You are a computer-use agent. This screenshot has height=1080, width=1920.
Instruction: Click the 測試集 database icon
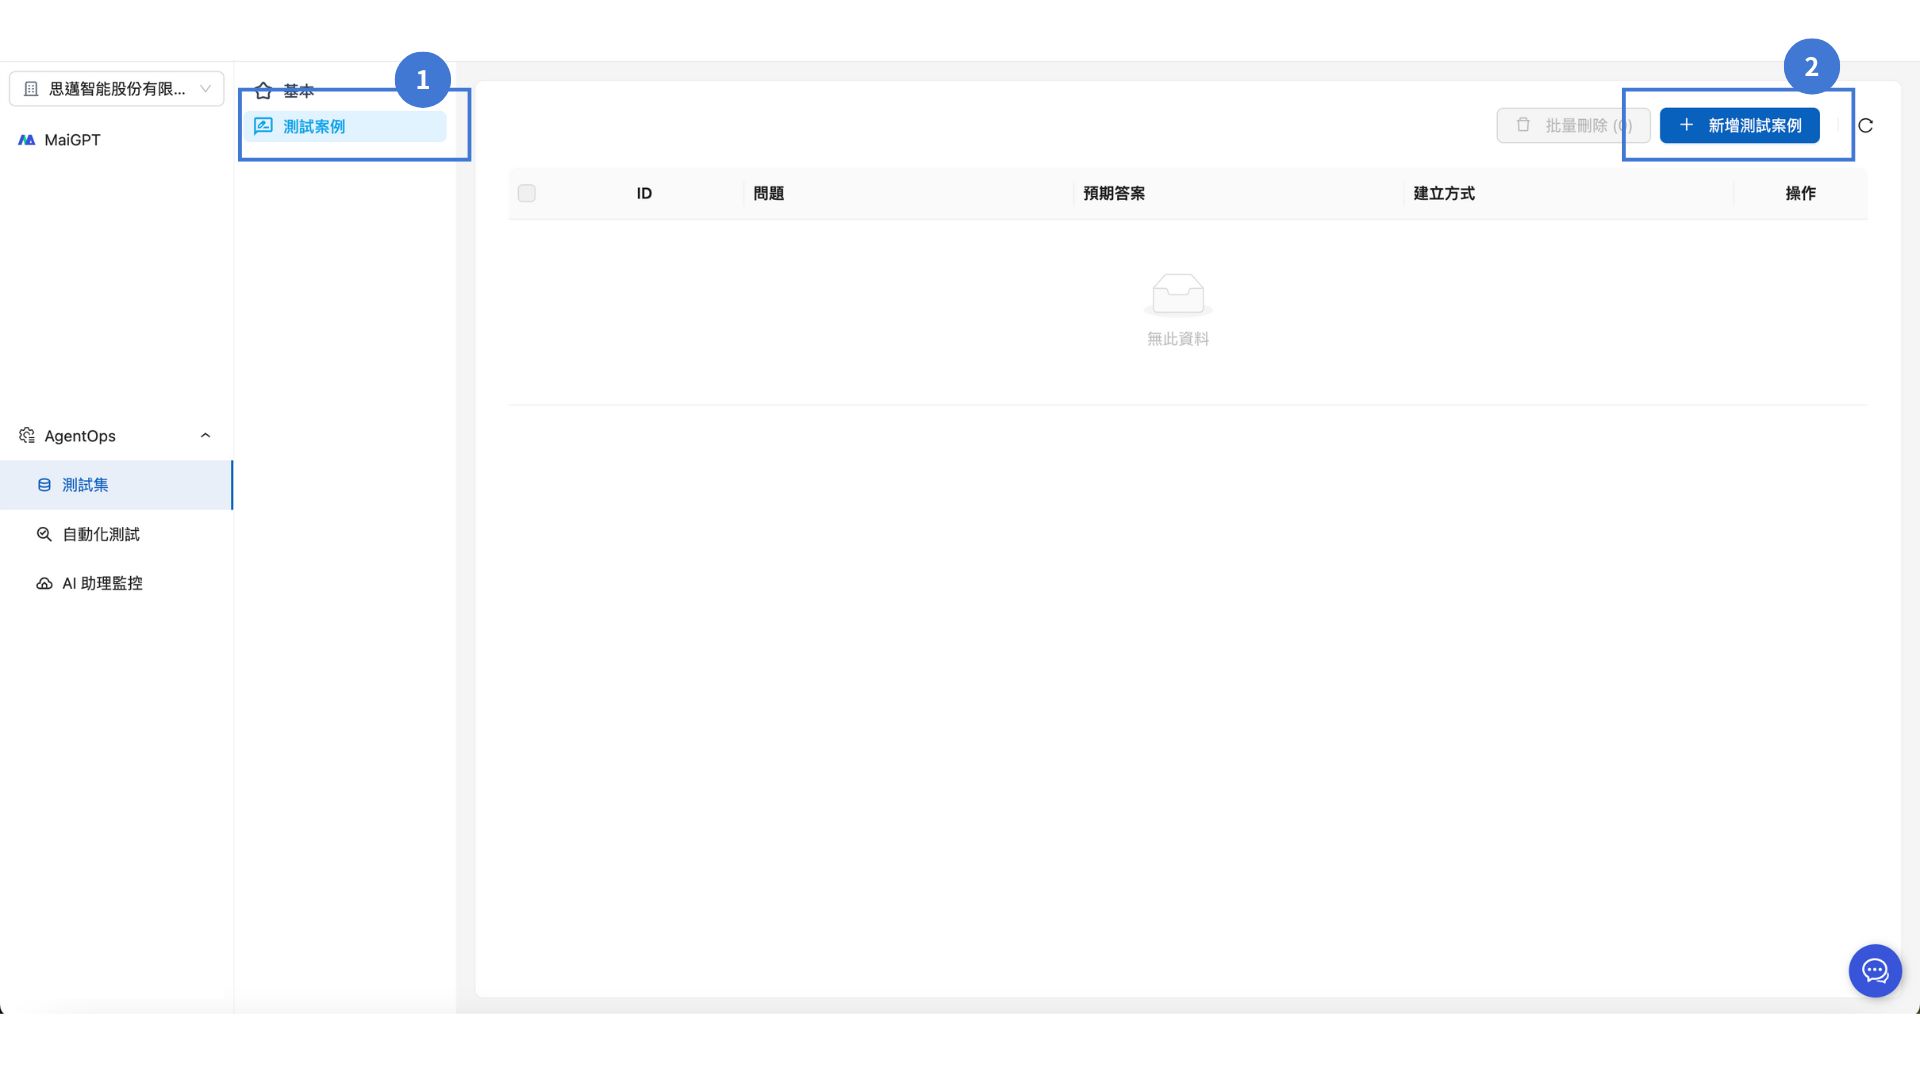(44, 485)
